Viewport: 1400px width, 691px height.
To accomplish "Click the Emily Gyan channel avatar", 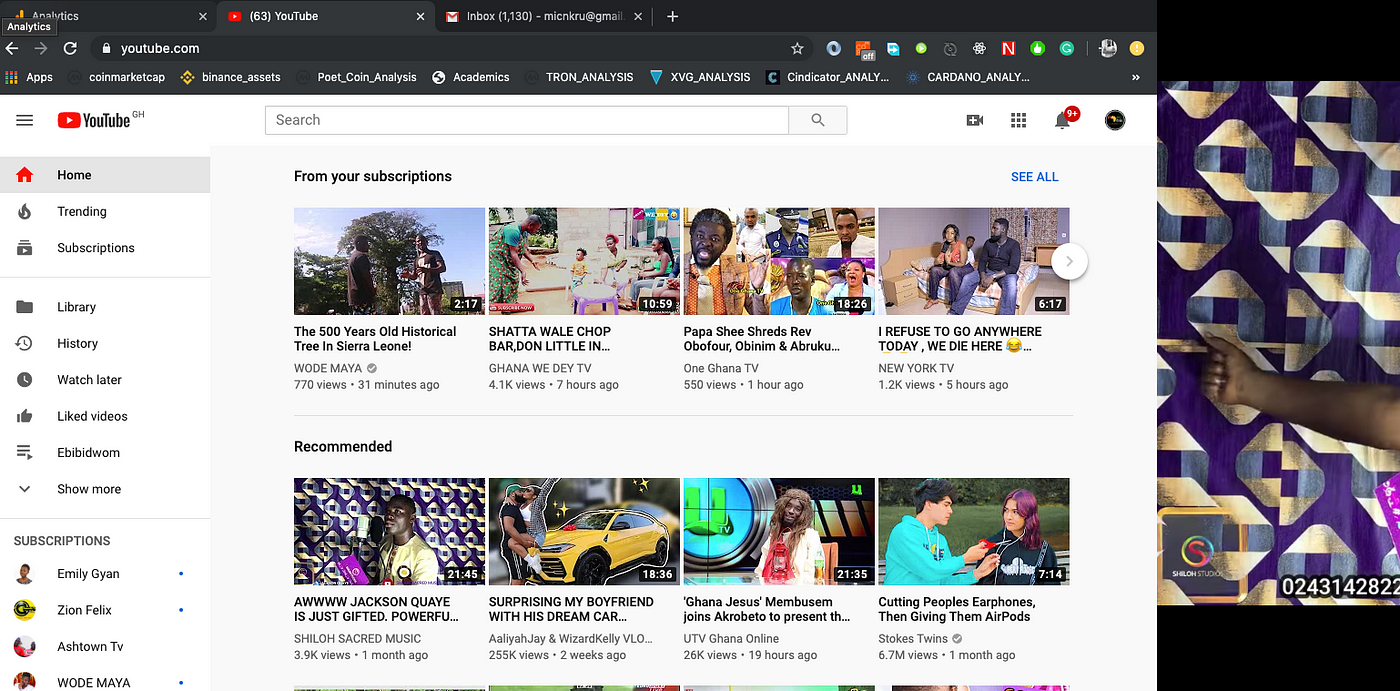I will (x=25, y=574).
